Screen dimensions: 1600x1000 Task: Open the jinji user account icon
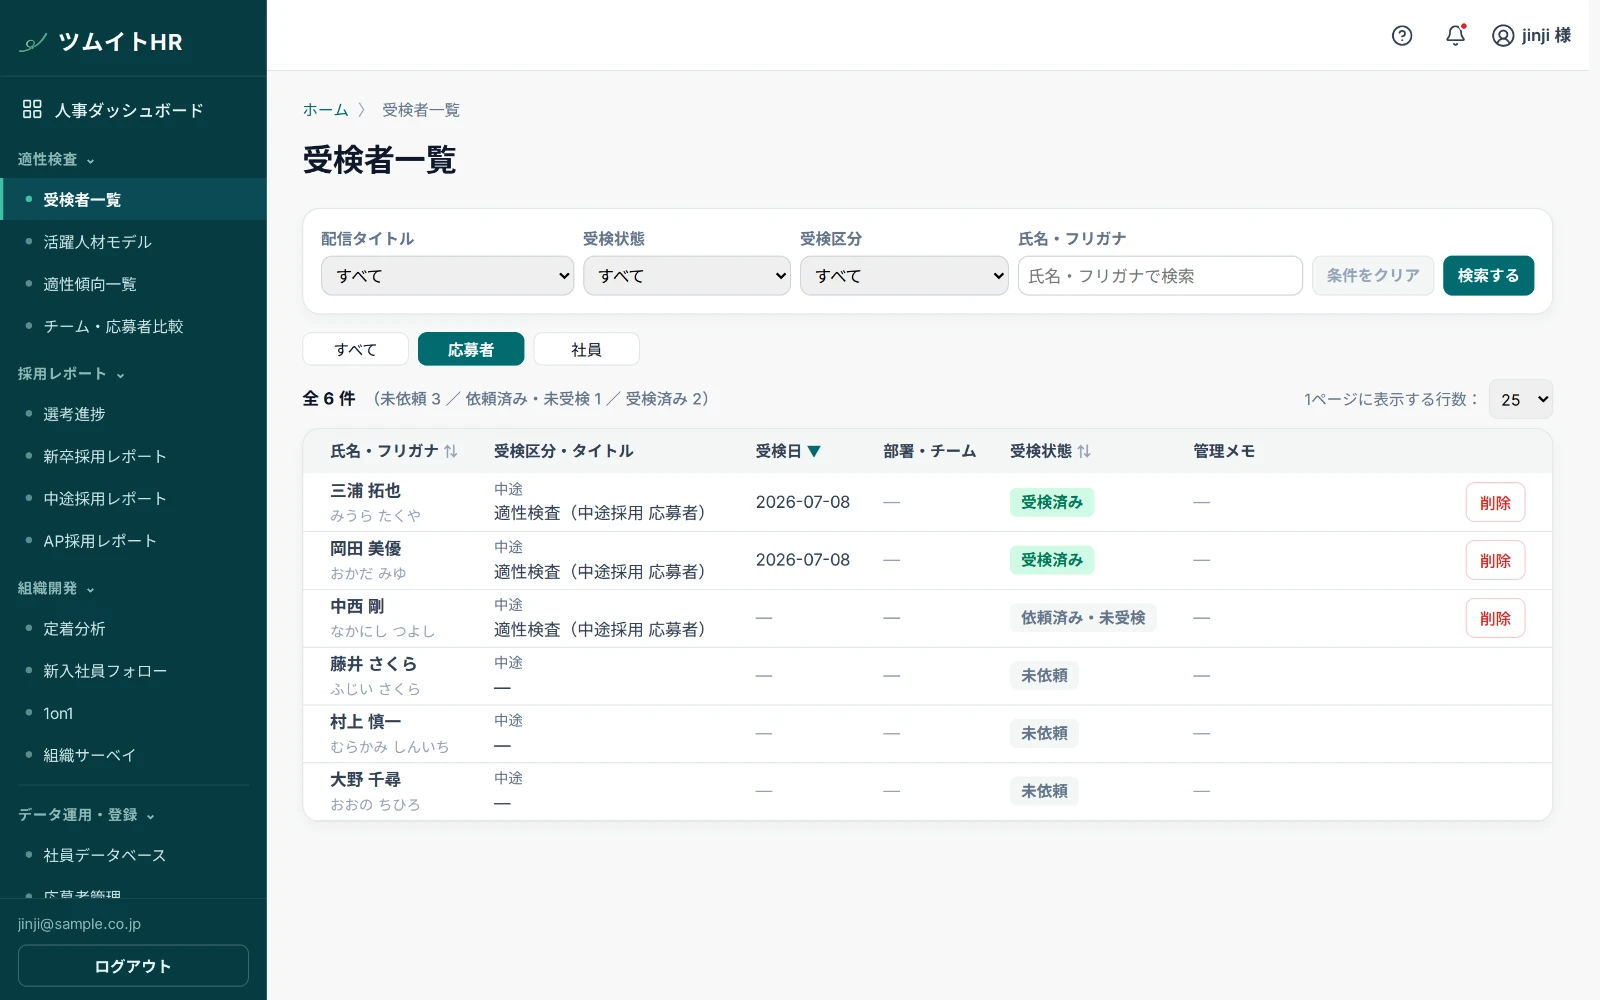pos(1503,36)
